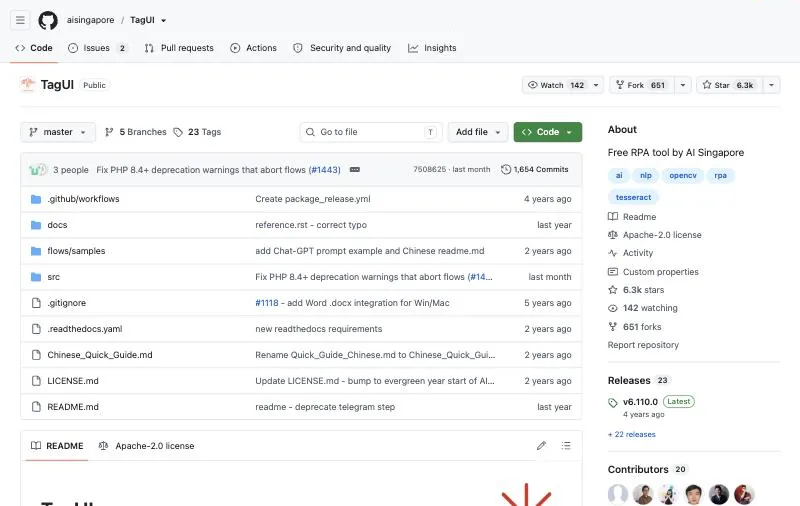
Task: View 1,654 Commits history
Action: click(535, 169)
